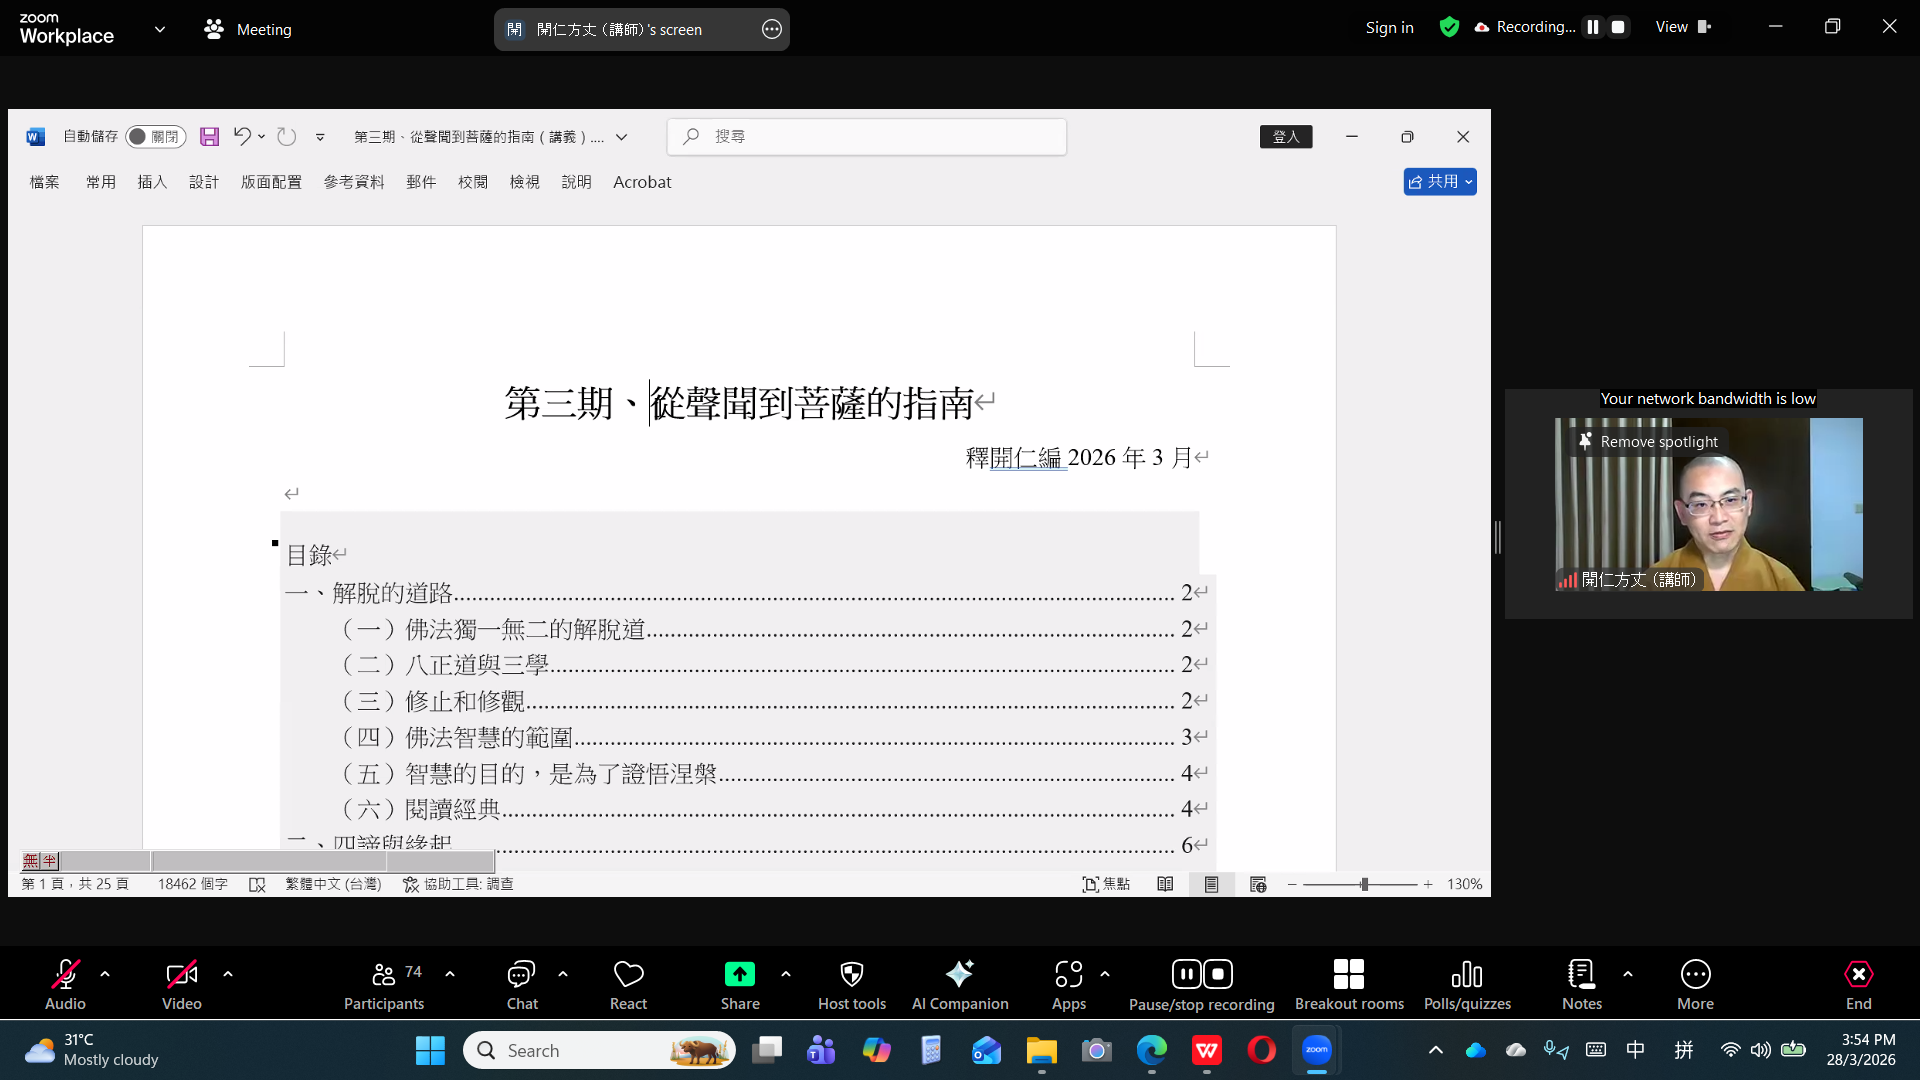Open the View dropdown menu
The height and width of the screenshot is (1080, 1920).
coord(1683,27)
